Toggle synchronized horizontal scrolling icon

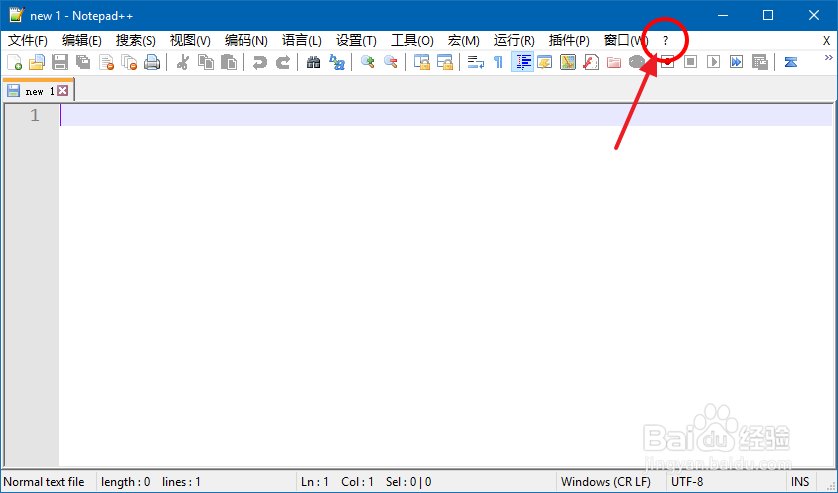(445, 63)
